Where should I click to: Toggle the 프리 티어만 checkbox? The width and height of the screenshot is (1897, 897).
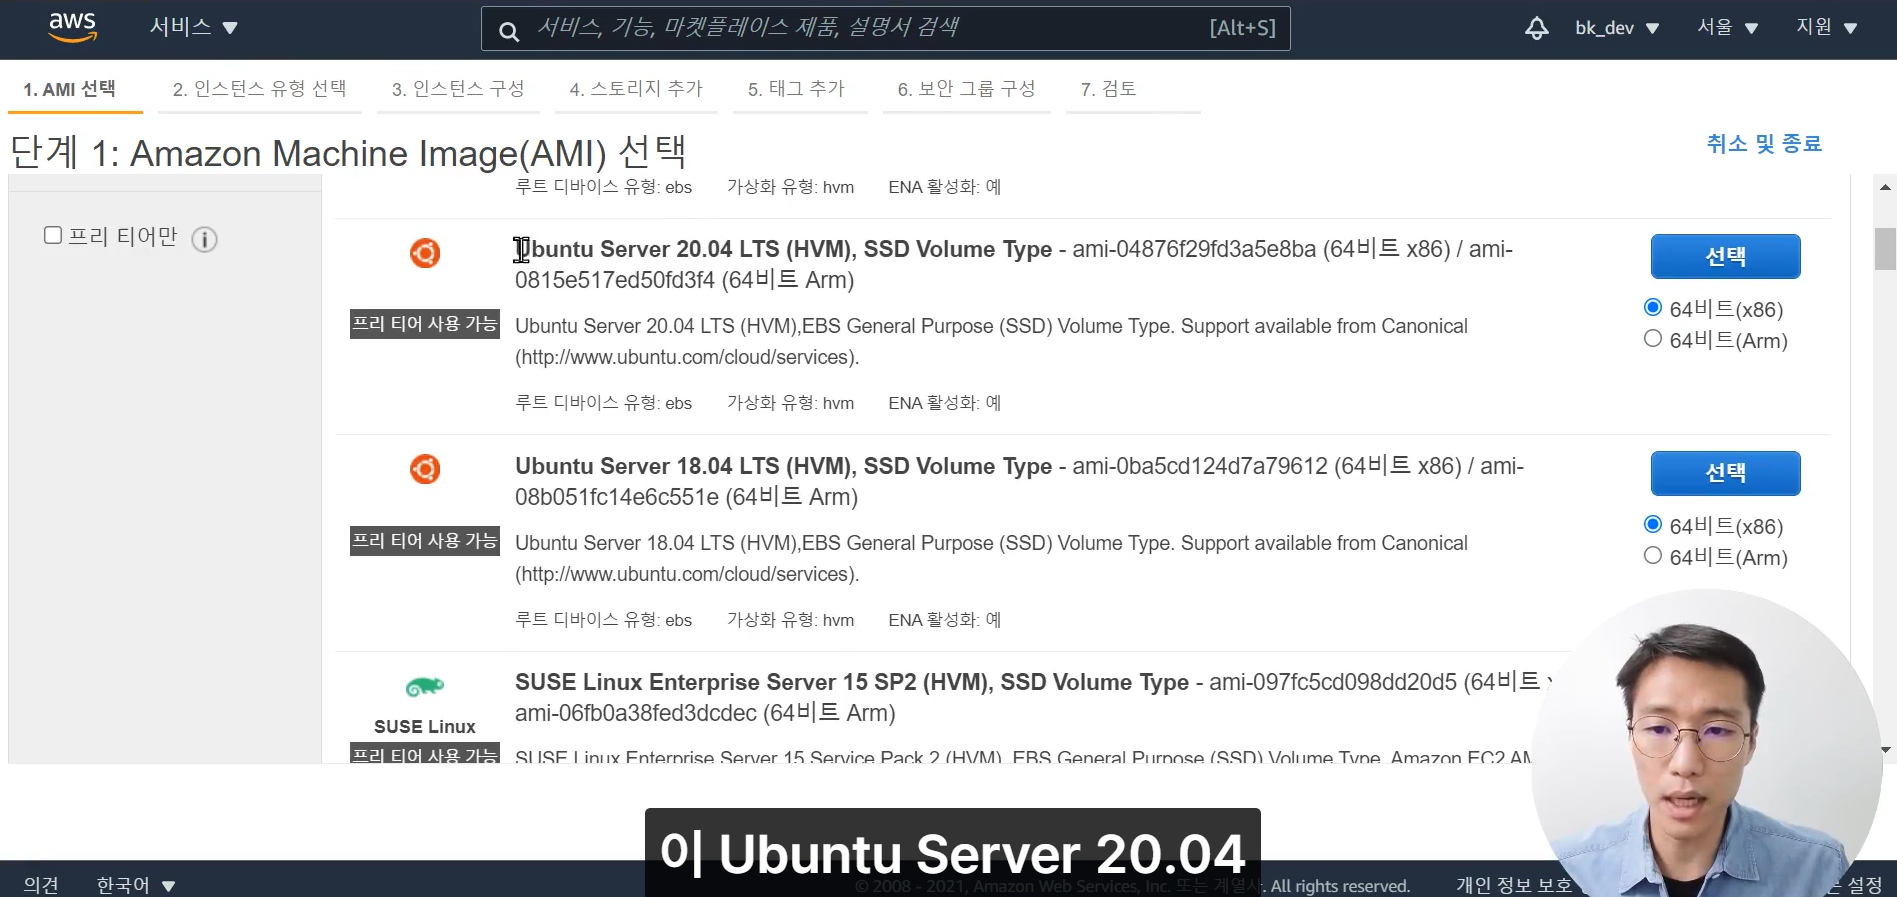click(53, 235)
